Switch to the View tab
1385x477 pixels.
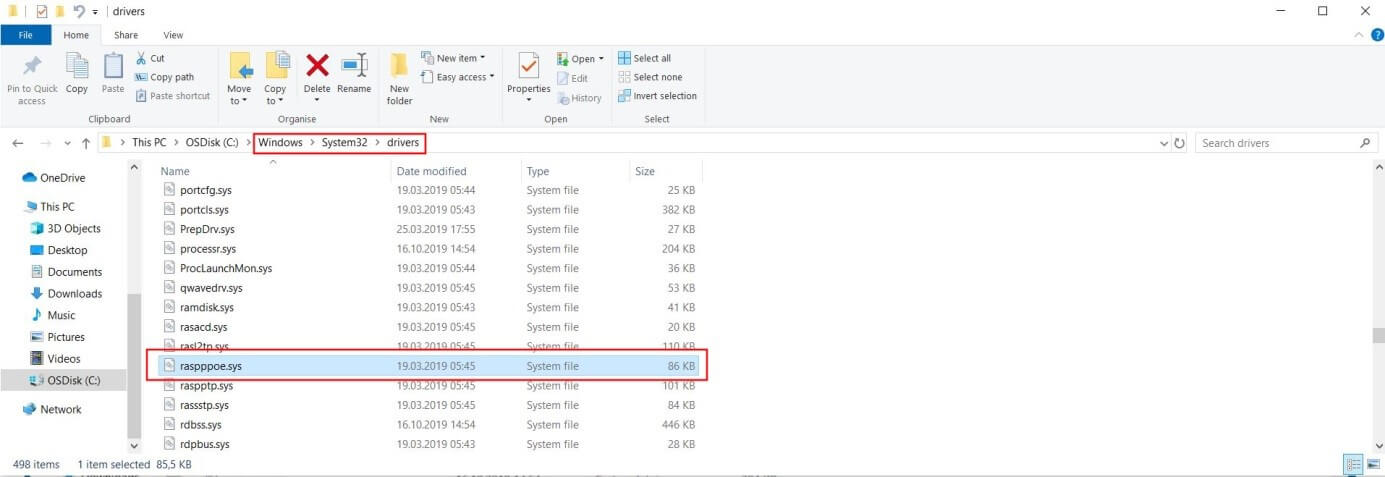point(172,35)
